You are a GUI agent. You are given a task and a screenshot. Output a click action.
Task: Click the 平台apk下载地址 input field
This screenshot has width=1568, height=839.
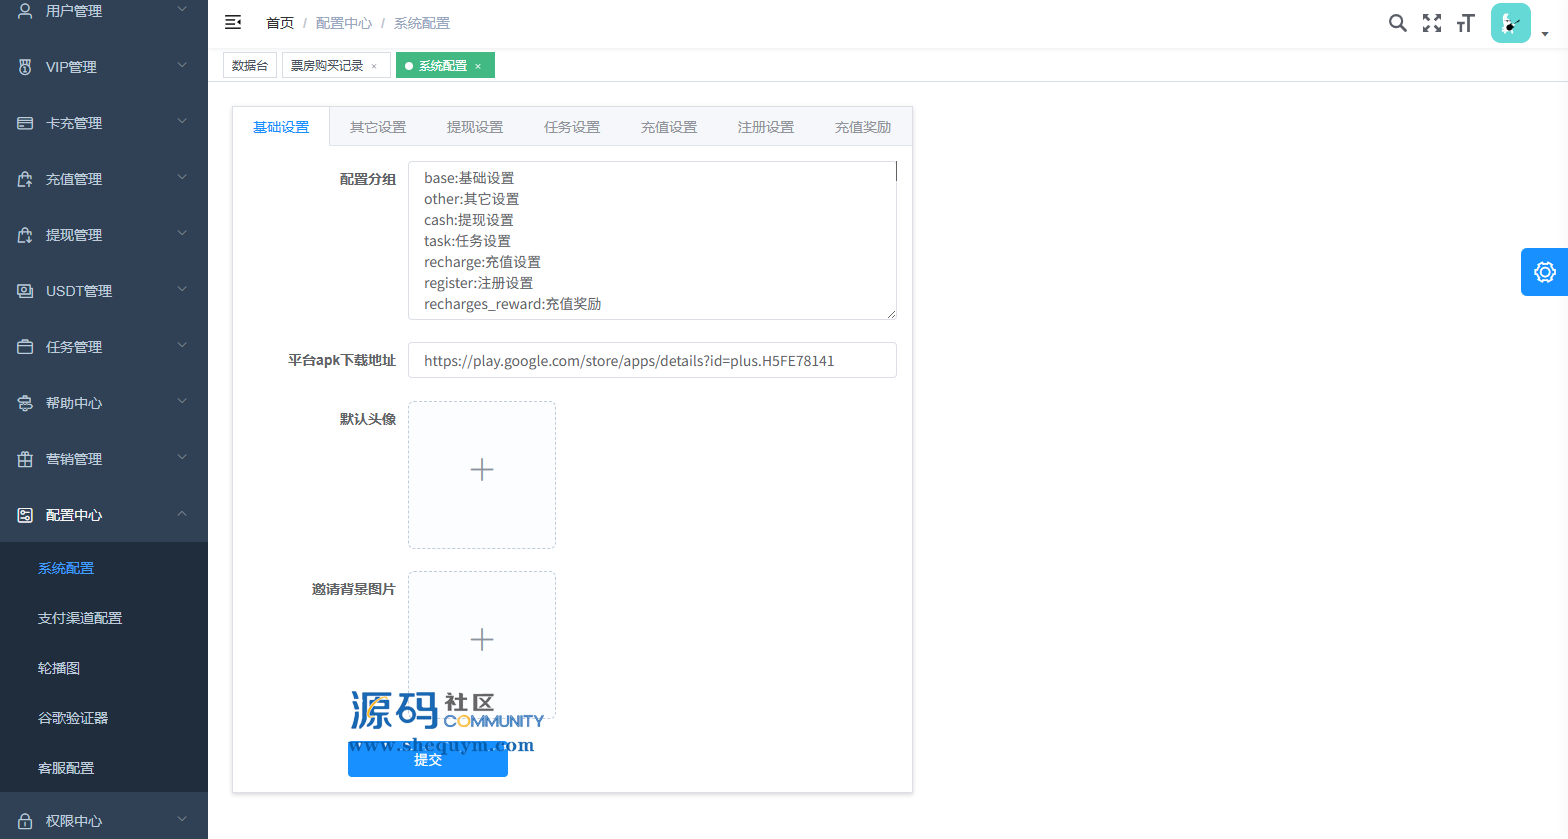[652, 361]
